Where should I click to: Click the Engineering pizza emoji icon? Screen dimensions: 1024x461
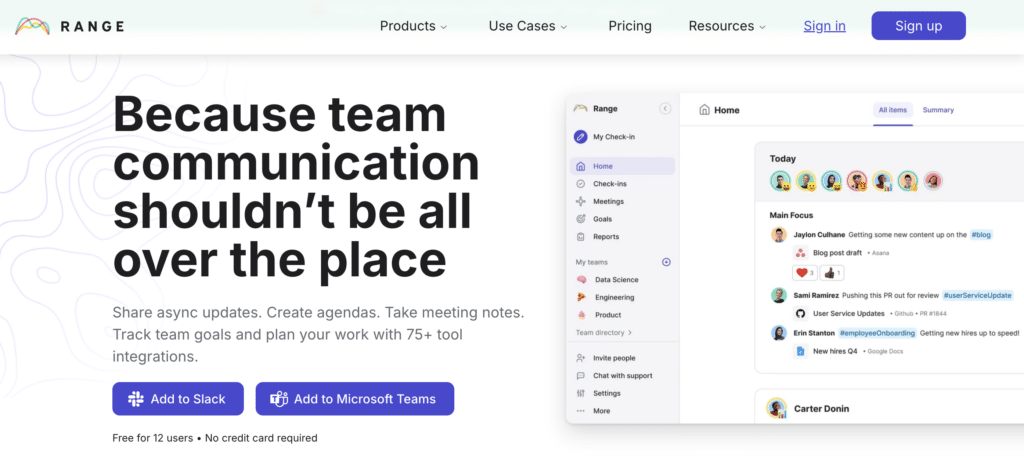[x=582, y=297]
